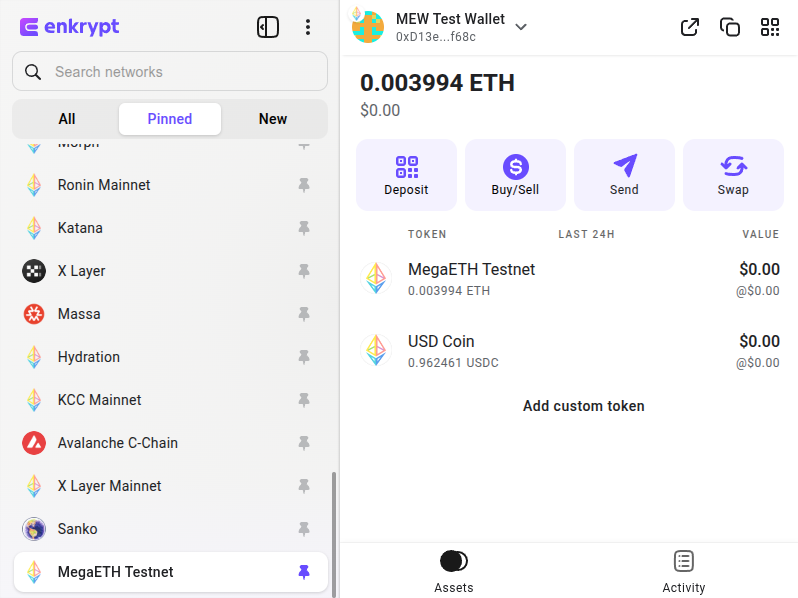Unpin the Avalanche C-Chain network
Screen dimensions: 798x598
click(x=304, y=443)
